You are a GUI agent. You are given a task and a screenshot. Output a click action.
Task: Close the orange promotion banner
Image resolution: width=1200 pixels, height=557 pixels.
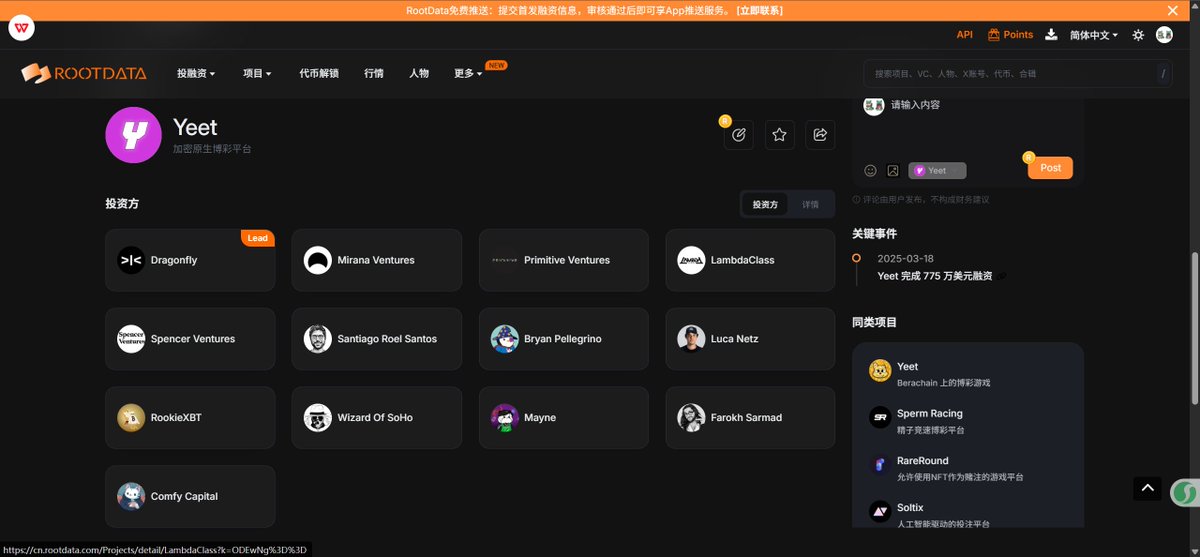point(1173,10)
